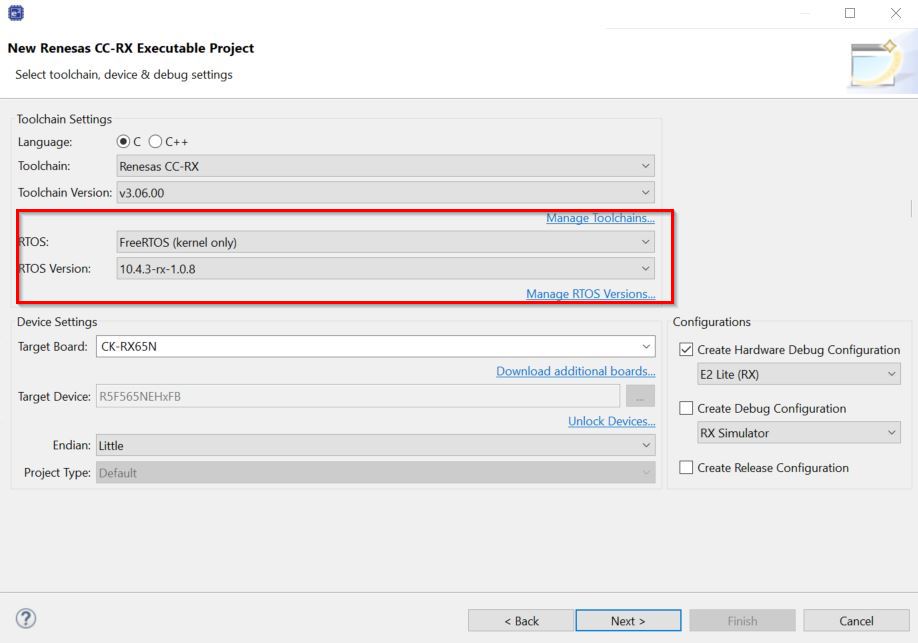
Task: Open the Manage RTOS Versions link
Action: pyautogui.click(x=590, y=294)
